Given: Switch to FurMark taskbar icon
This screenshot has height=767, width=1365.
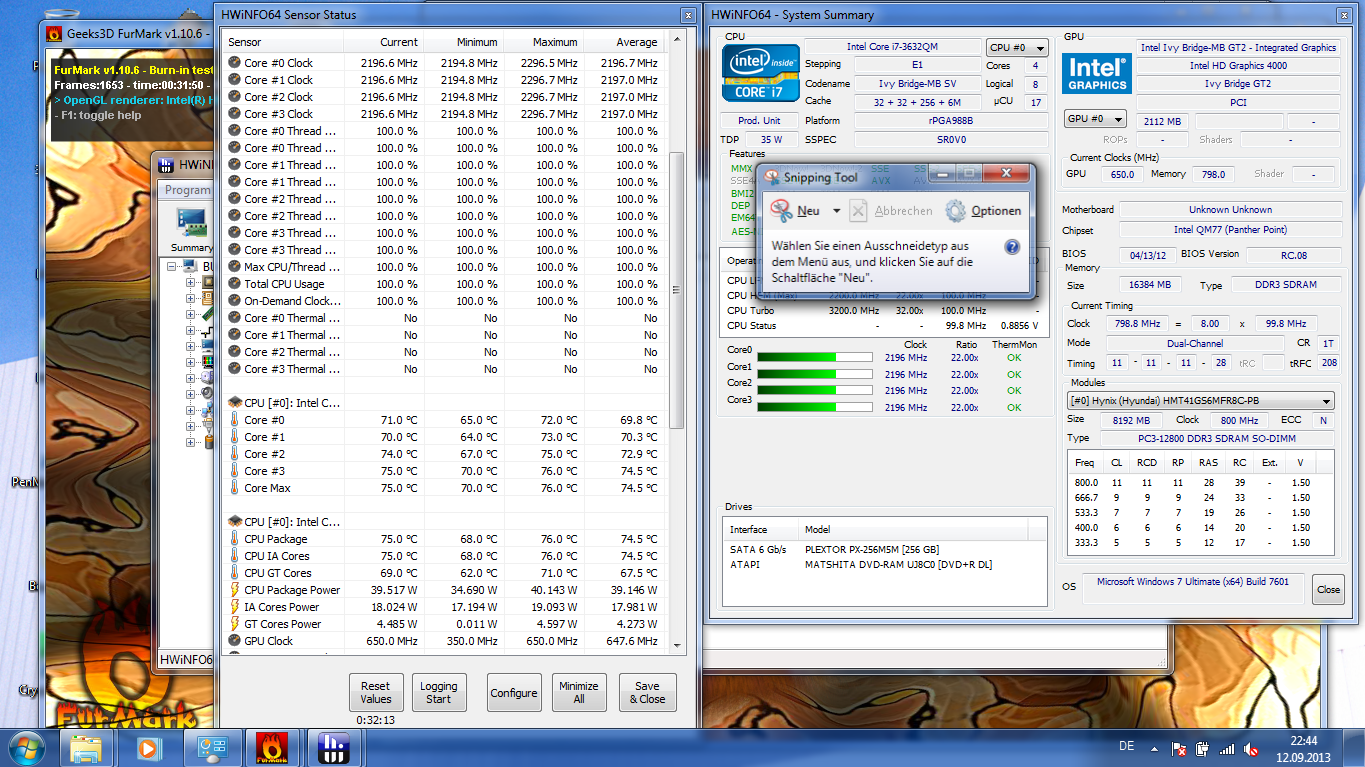Looking at the screenshot, I should 270,747.
